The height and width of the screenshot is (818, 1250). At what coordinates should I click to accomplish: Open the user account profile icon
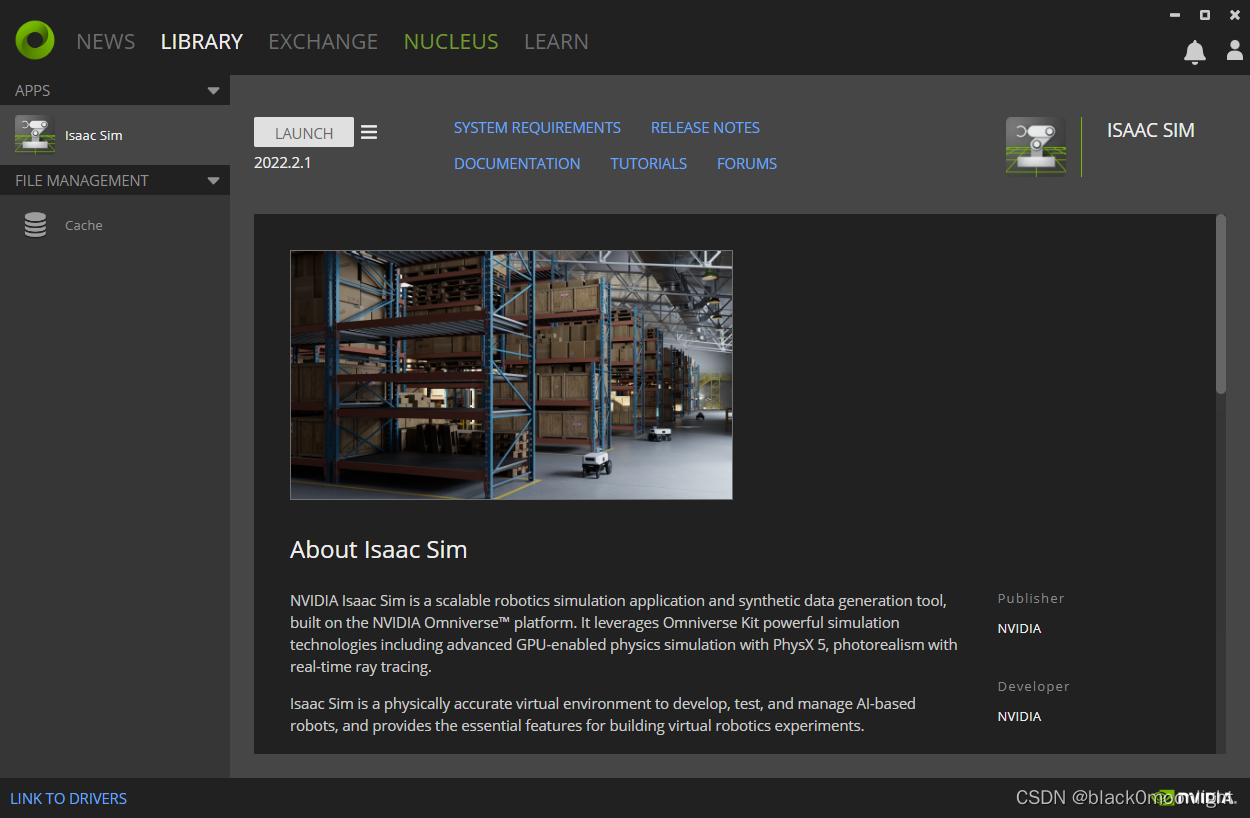1235,50
